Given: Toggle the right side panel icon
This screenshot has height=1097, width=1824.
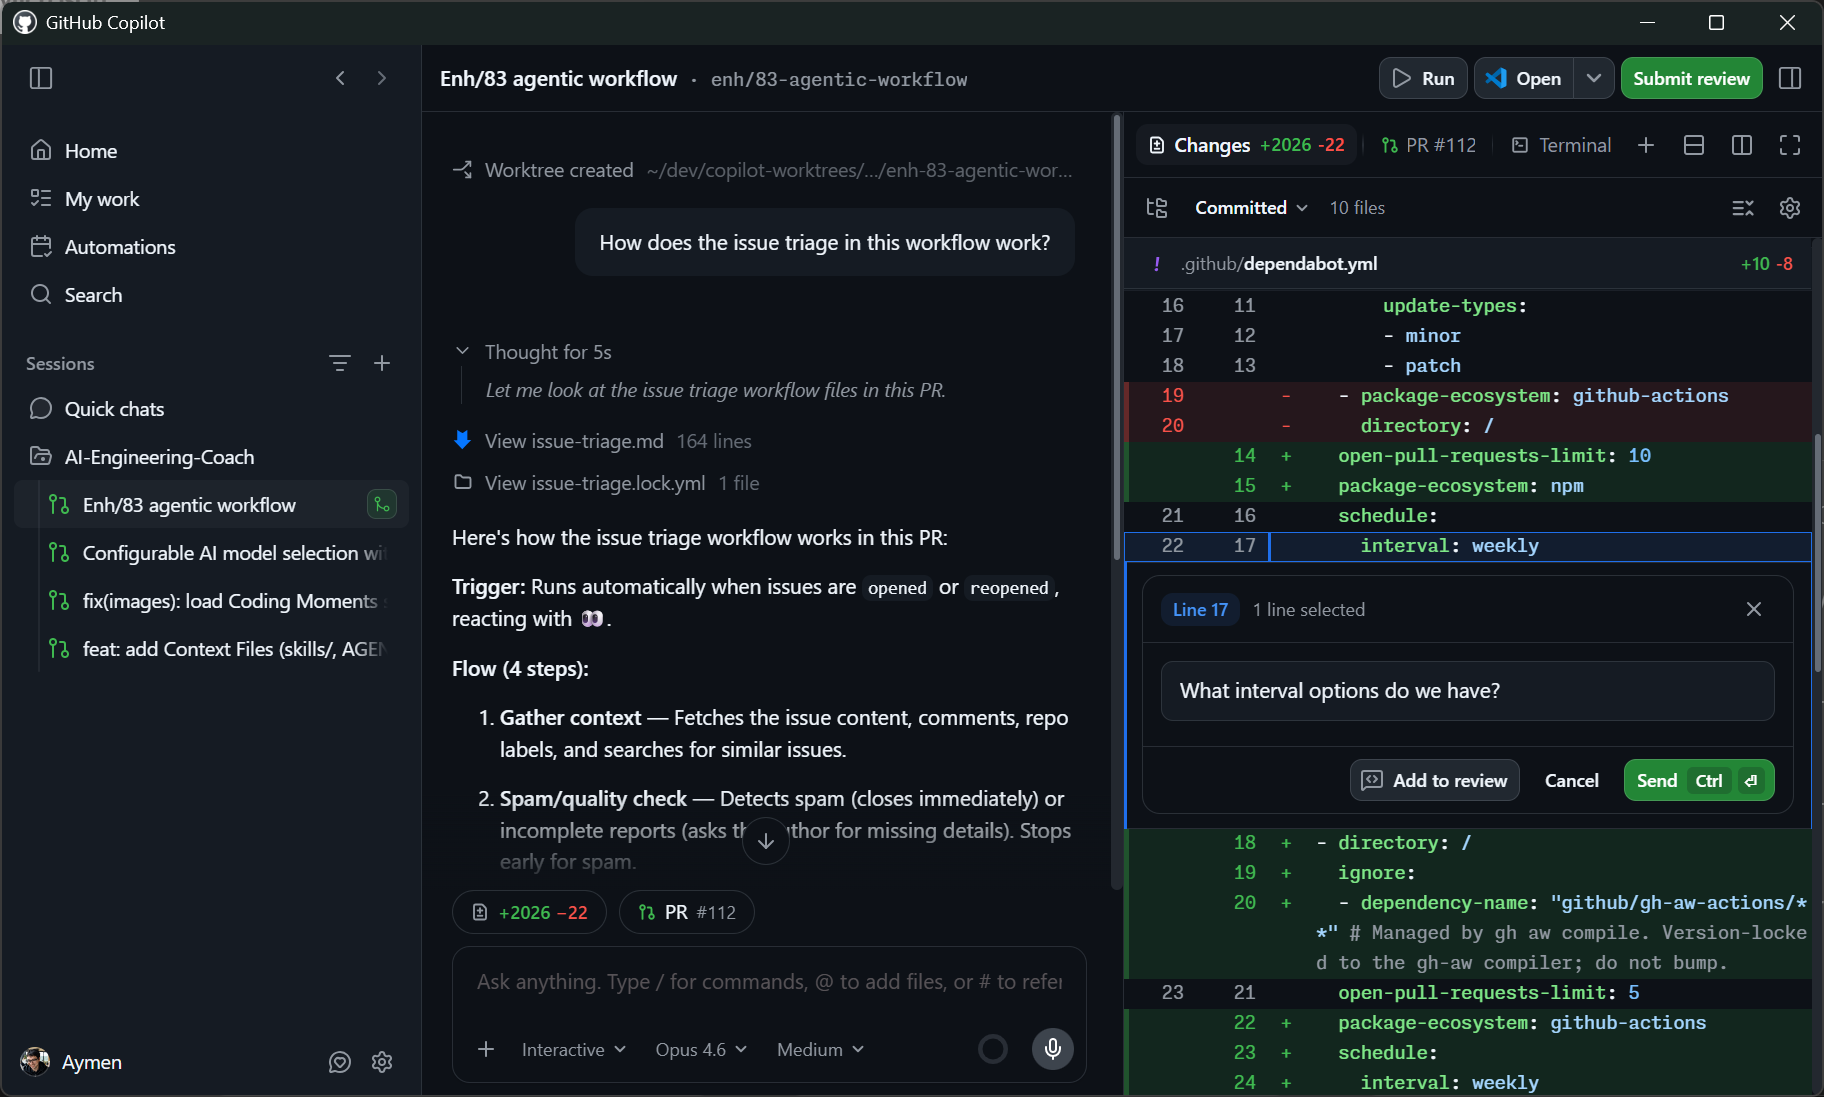Looking at the screenshot, I should coord(1790,78).
